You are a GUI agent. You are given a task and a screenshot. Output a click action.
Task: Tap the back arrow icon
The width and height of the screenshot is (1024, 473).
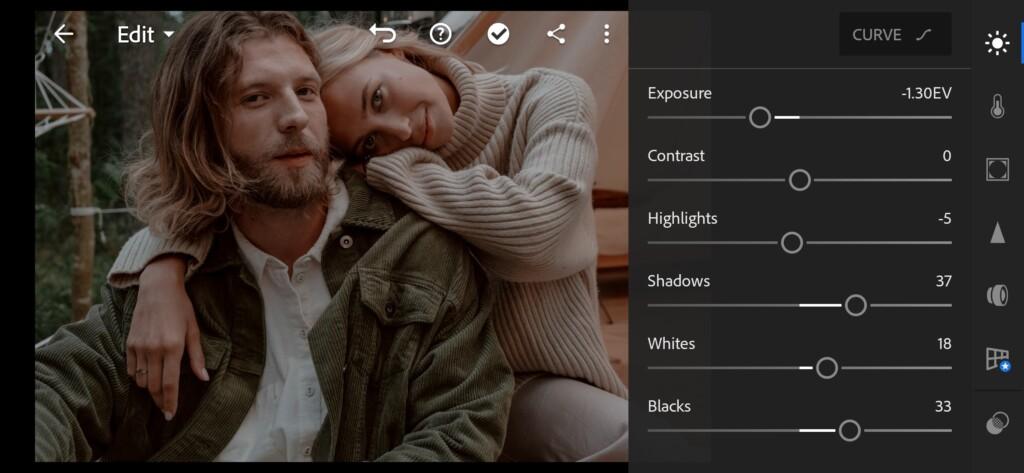64,34
